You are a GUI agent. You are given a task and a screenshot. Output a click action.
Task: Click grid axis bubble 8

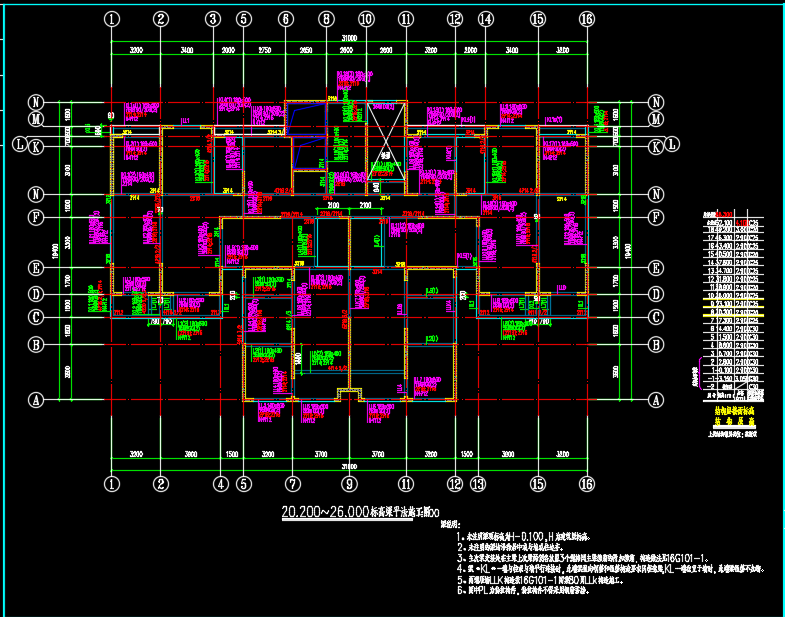click(x=325, y=19)
